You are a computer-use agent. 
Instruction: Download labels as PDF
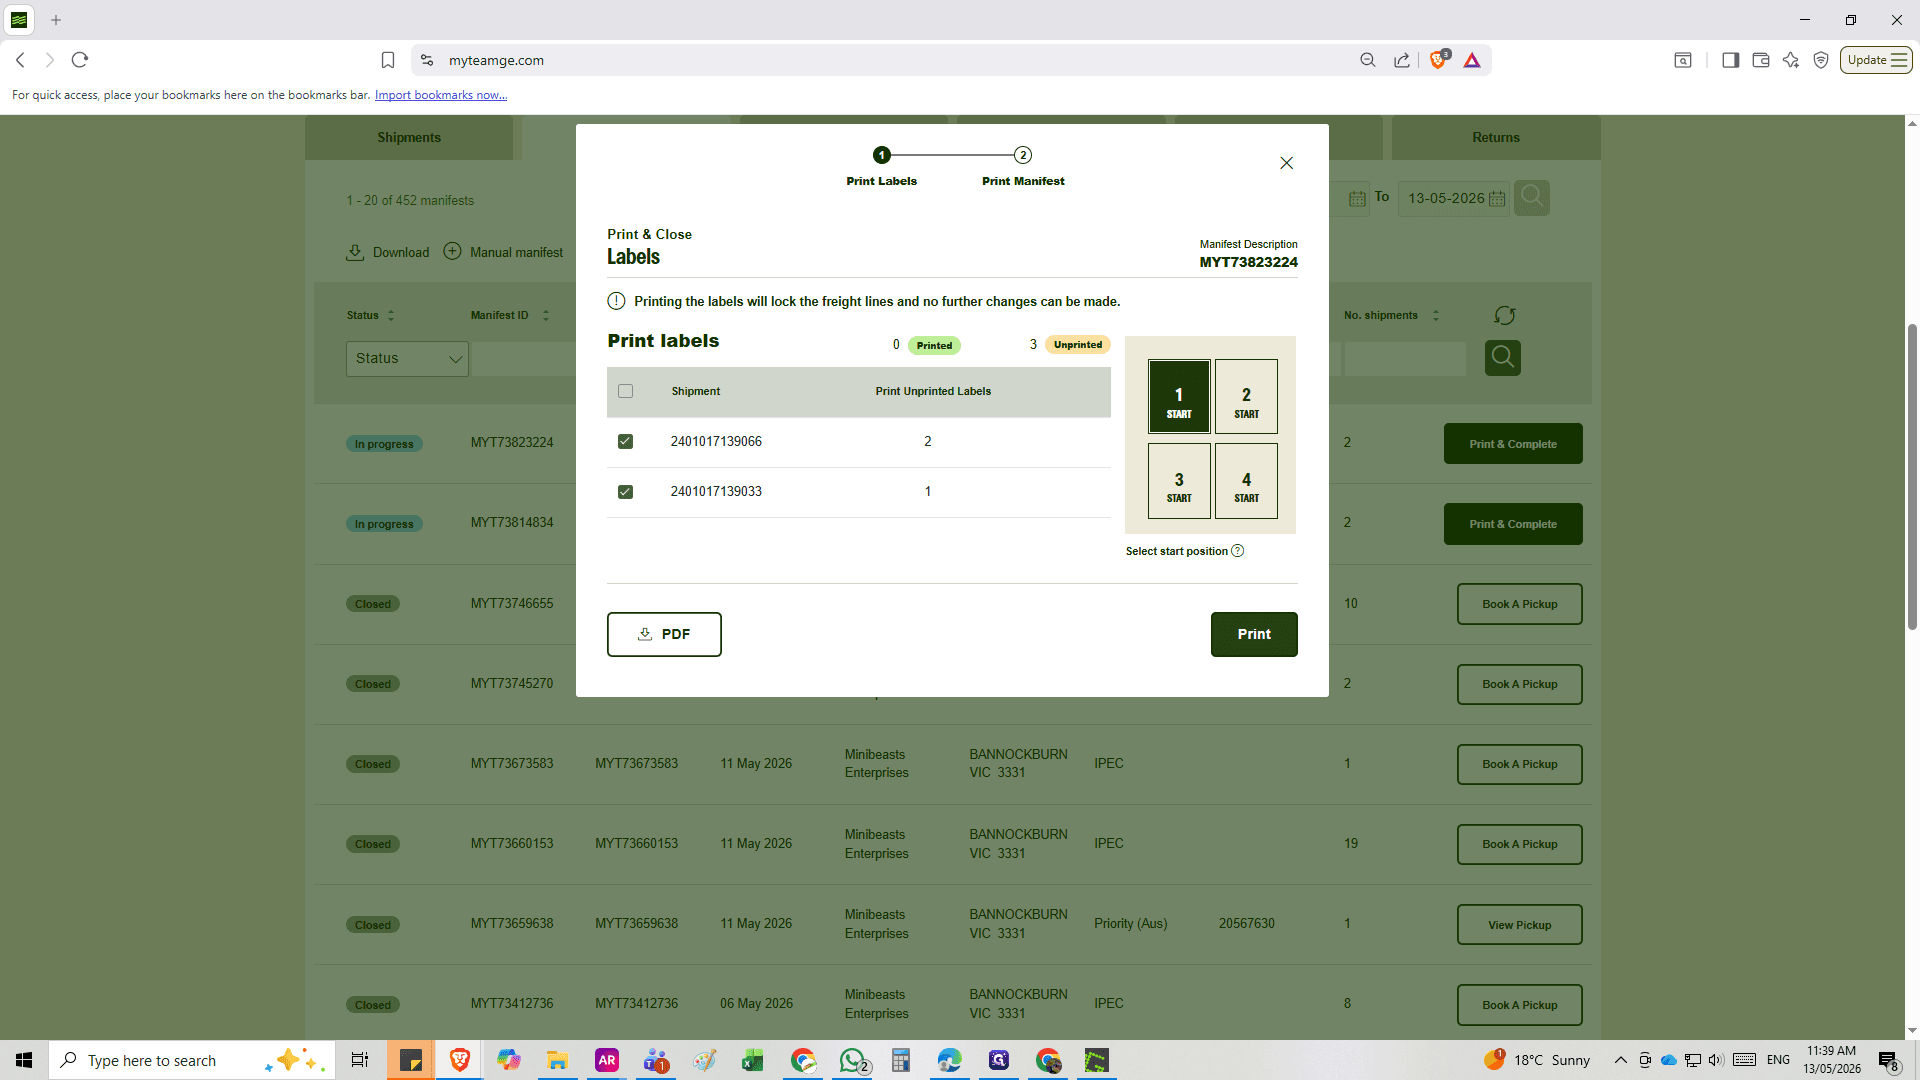pyautogui.click(x=664, y=634)
